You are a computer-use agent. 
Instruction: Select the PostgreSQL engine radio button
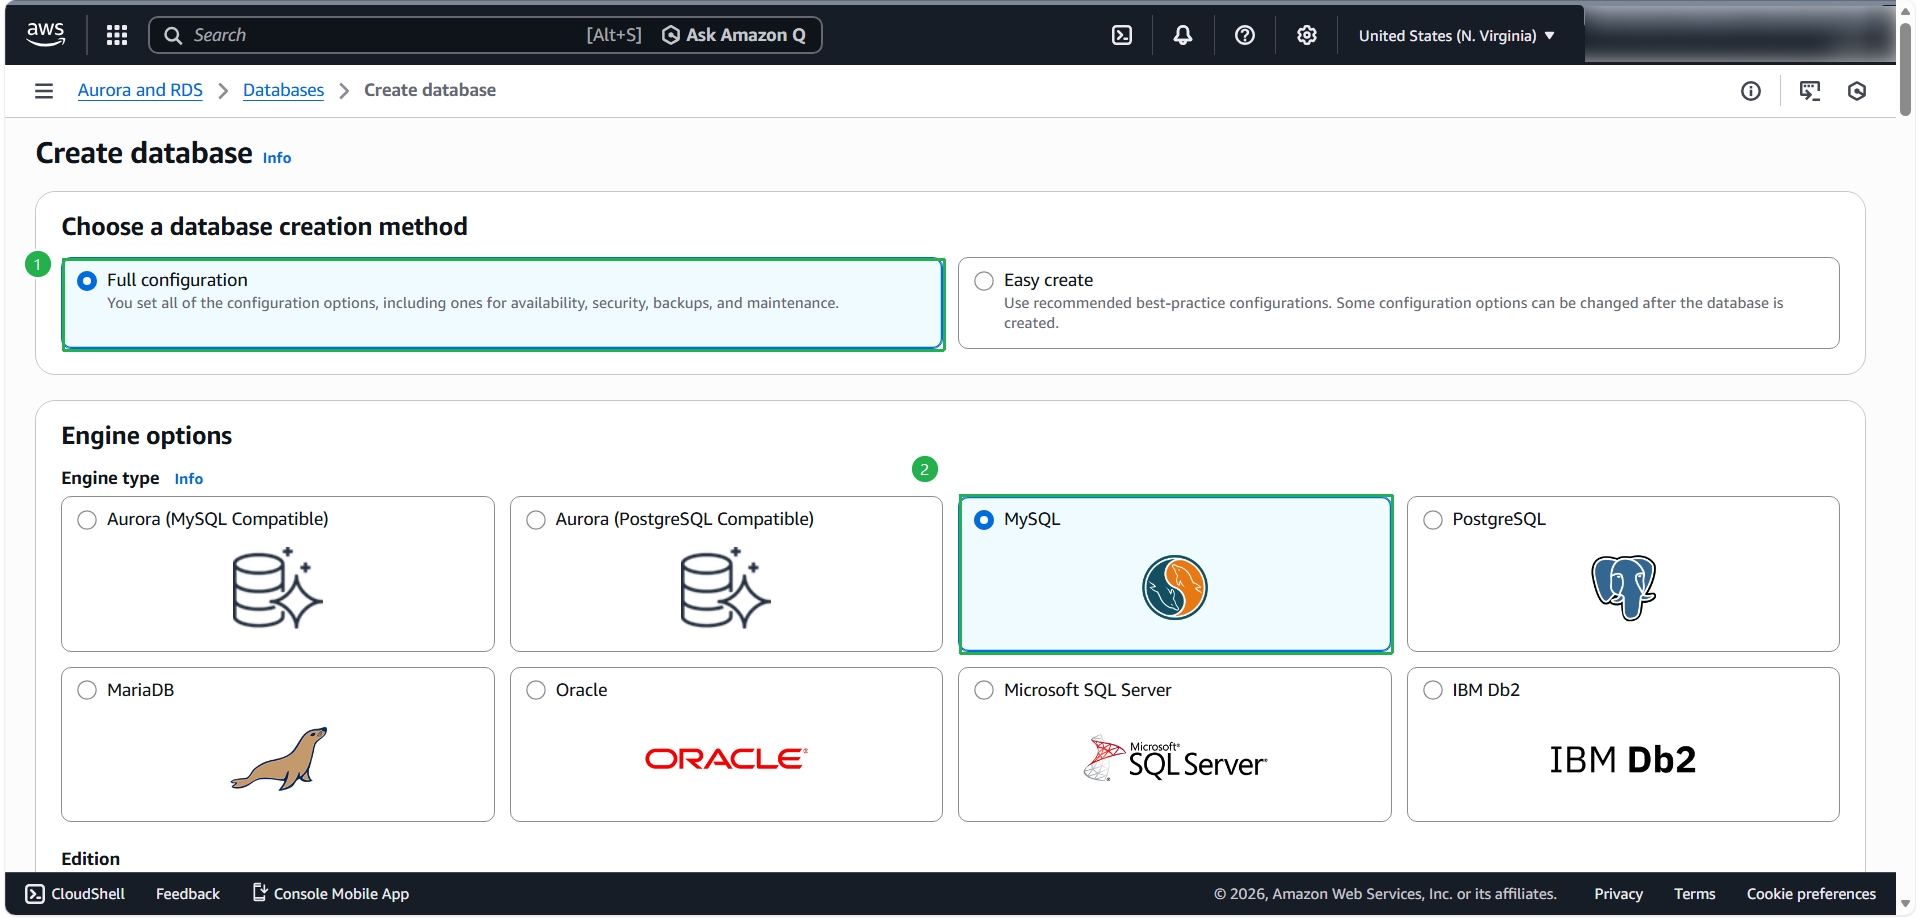point(1433,520)
